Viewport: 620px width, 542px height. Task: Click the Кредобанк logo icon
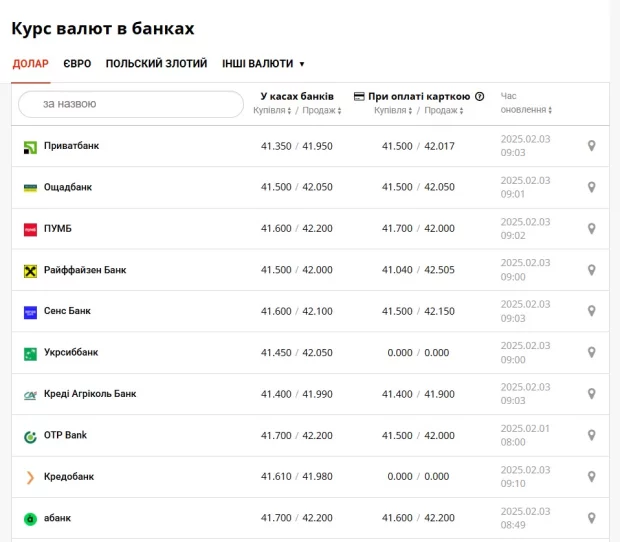30,477
